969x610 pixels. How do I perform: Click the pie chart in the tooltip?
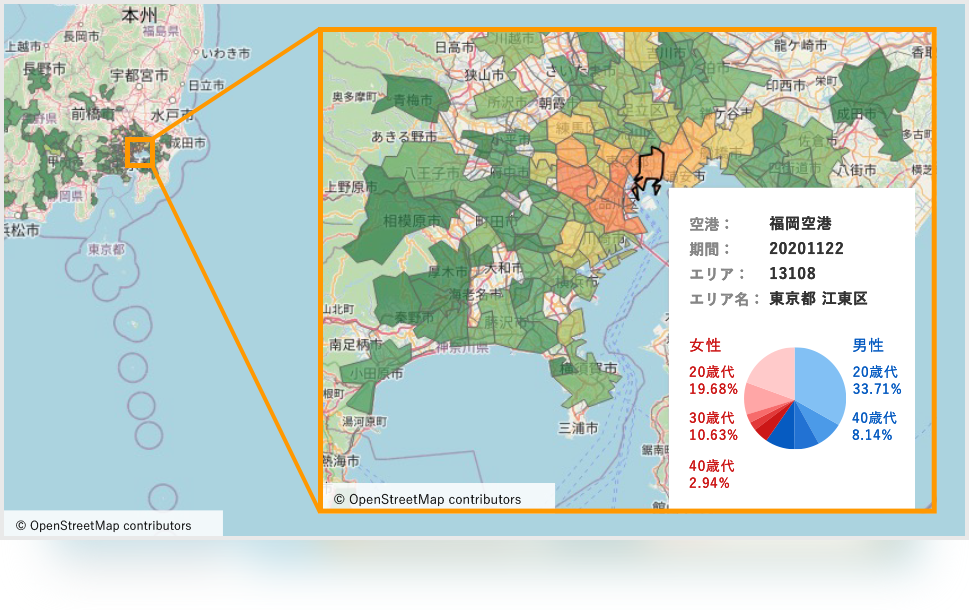(x=795, y=398)
